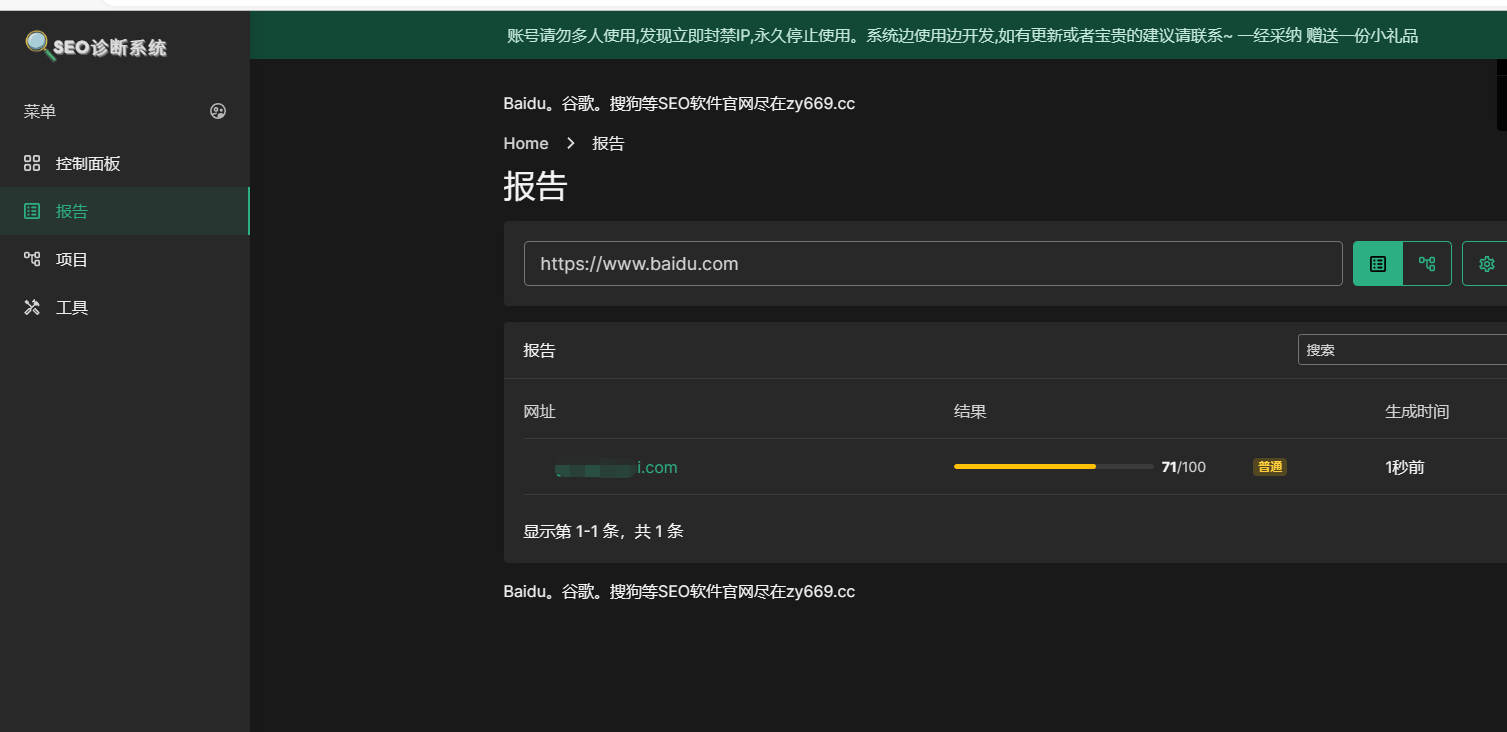Click the yellow 普通 rating badge
Image resolution: width=1507 pixels, height=732 pixels.
(x=1269, y=467)
